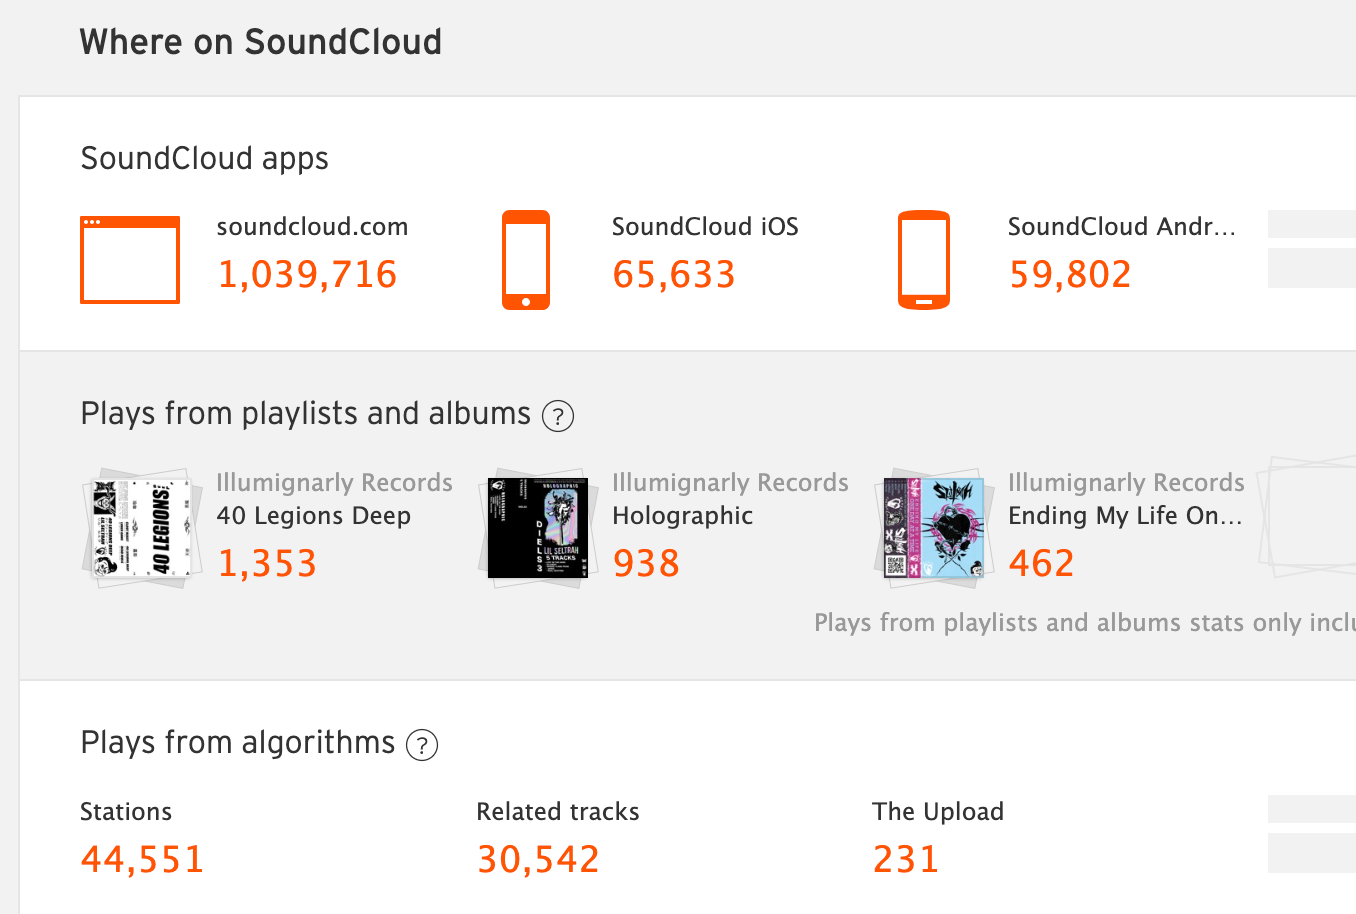Visit Illumignarly Records above Ending My Life On
The image size is (1356, 914).
[1126, 483]
